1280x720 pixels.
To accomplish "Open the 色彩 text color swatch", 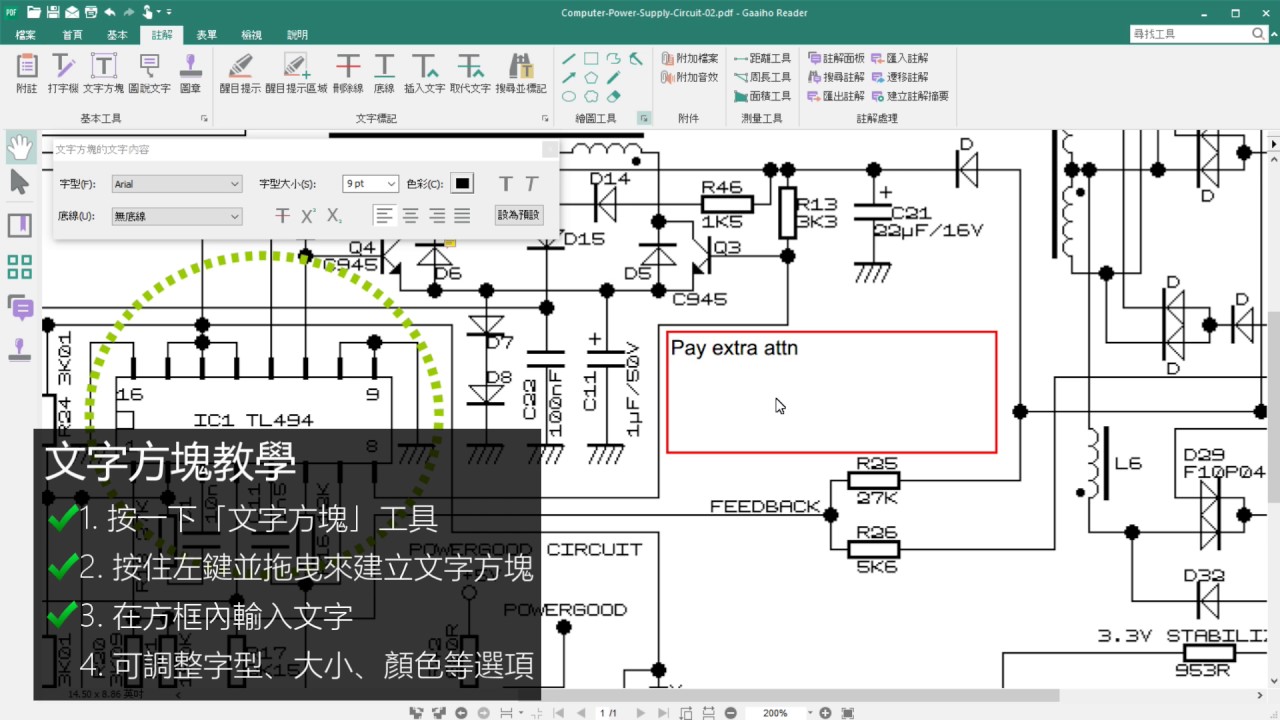I will 462,184.
